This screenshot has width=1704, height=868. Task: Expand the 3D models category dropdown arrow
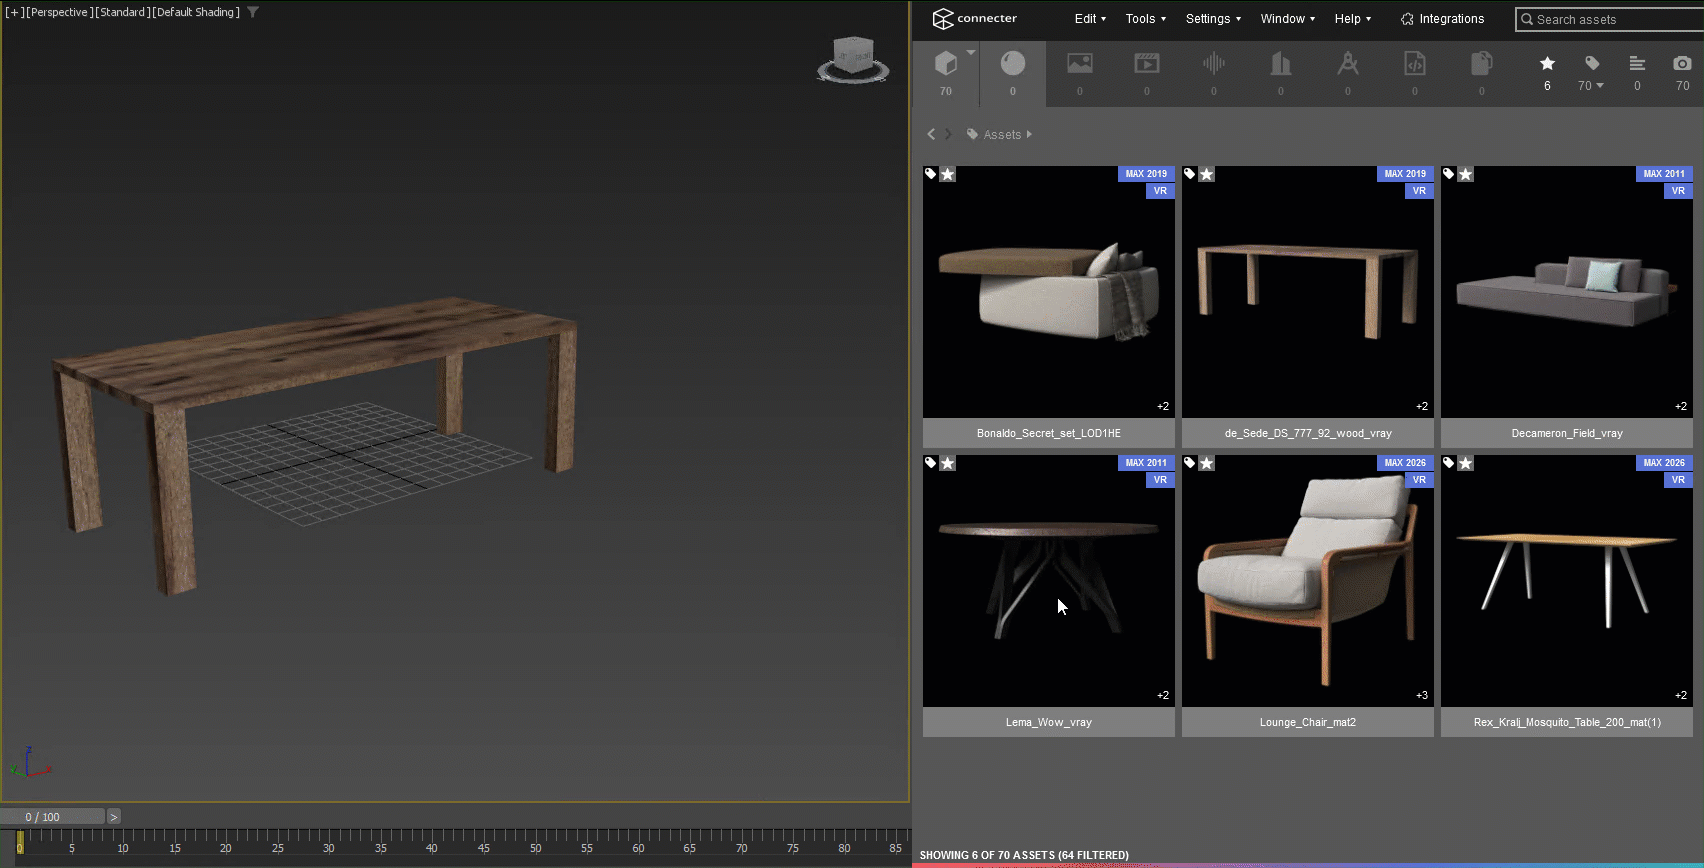(970, 52)
